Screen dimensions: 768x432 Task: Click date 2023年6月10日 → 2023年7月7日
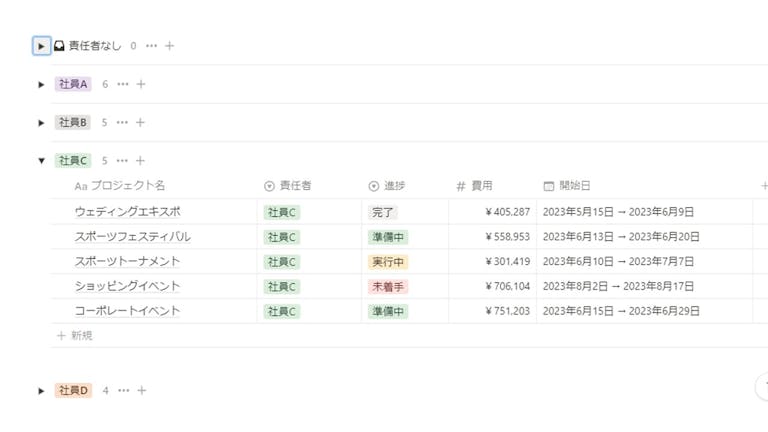coord(618,262)
